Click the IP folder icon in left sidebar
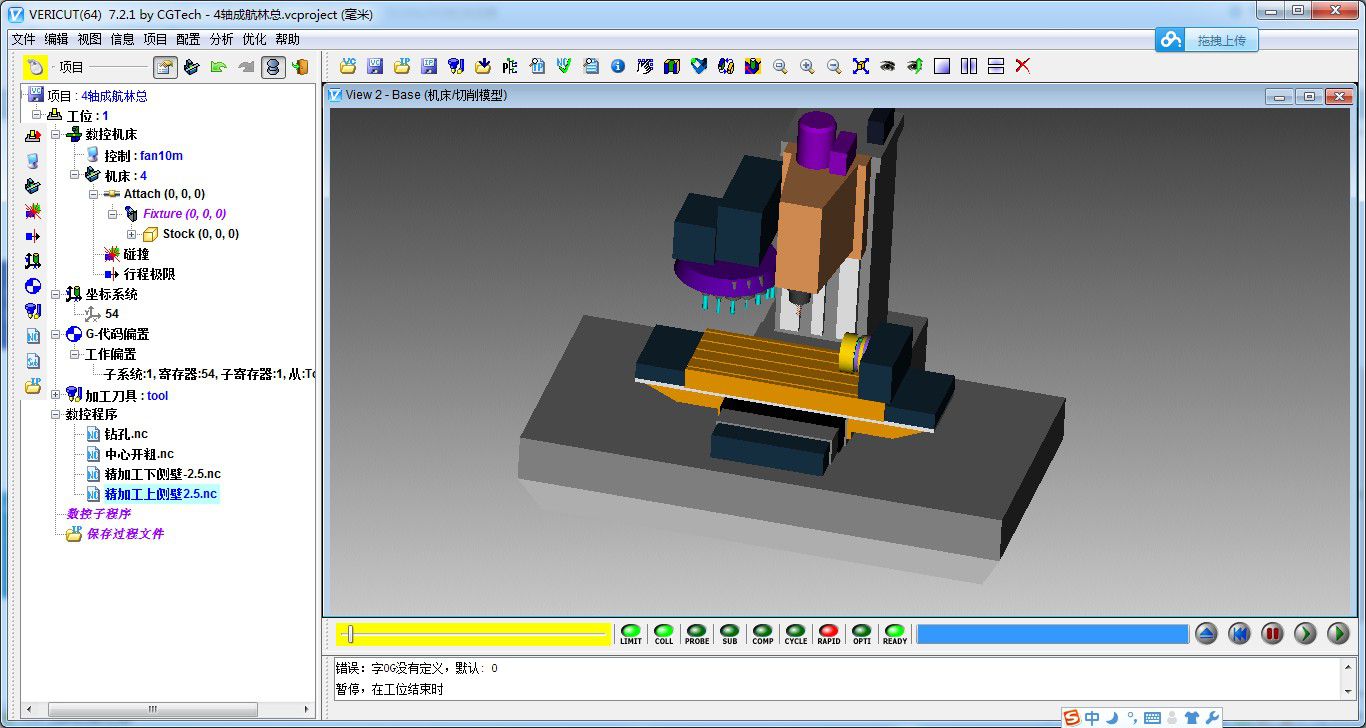1366x728 pixels. 33,386
